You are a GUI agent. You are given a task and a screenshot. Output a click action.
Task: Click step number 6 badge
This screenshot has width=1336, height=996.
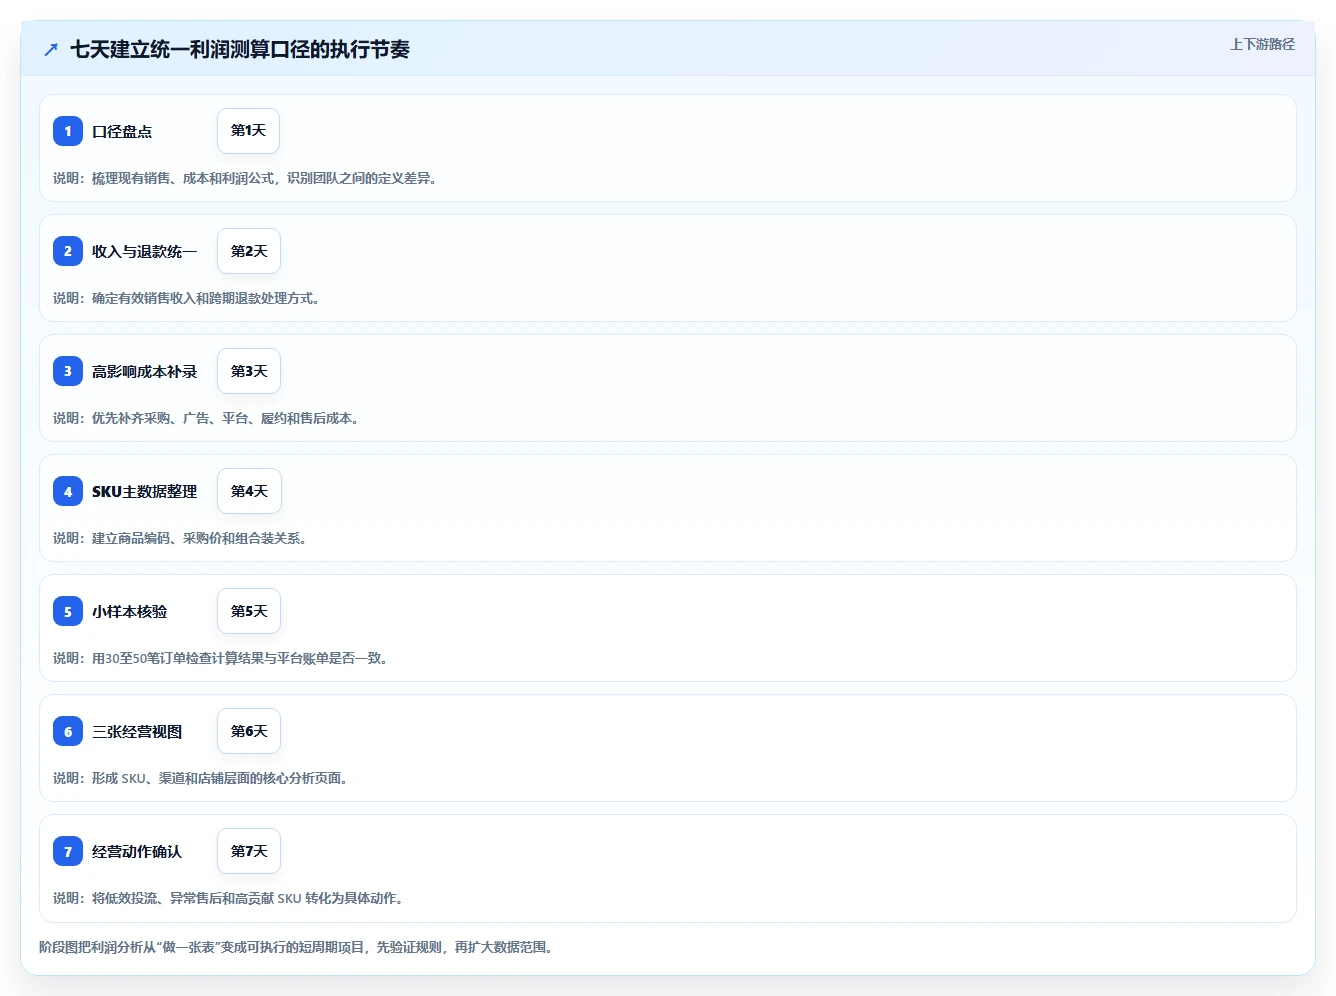click(x=68, y=731)
